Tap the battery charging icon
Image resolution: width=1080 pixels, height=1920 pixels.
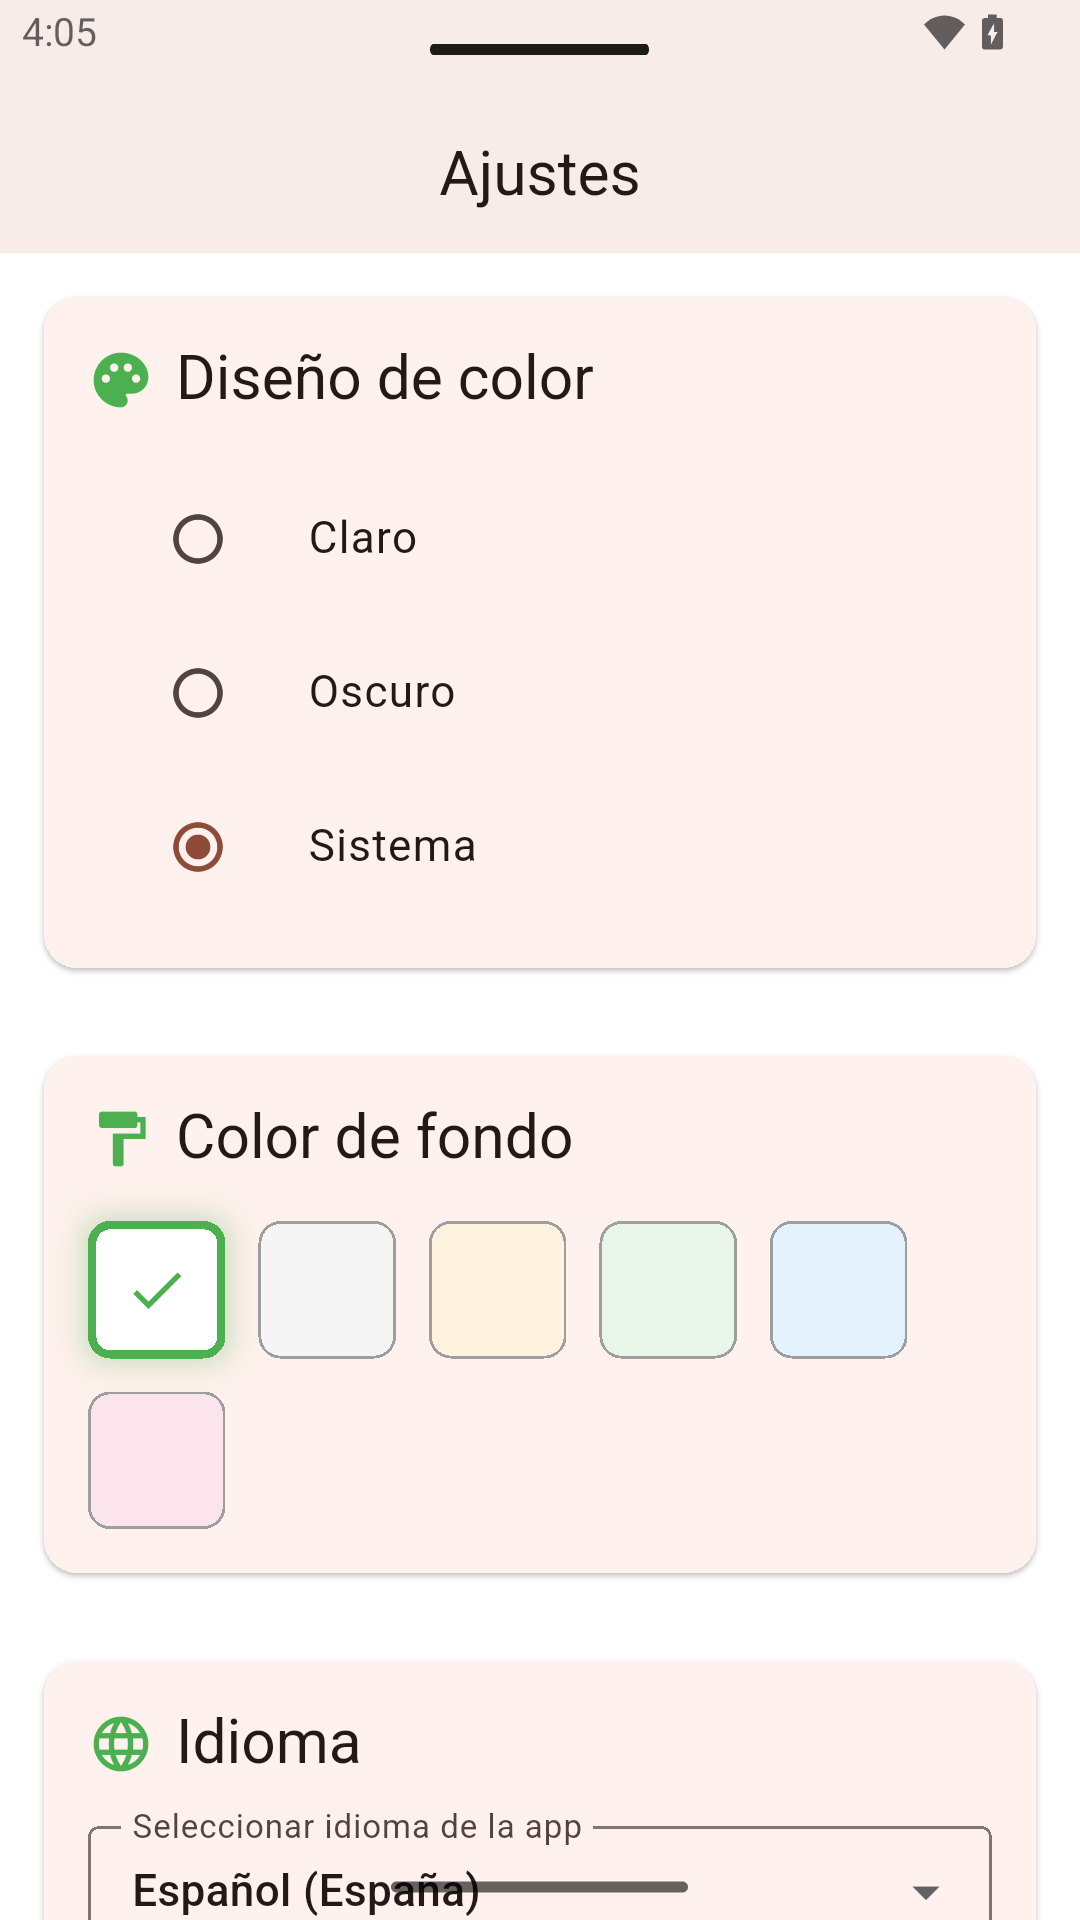(x=992, y=33)
